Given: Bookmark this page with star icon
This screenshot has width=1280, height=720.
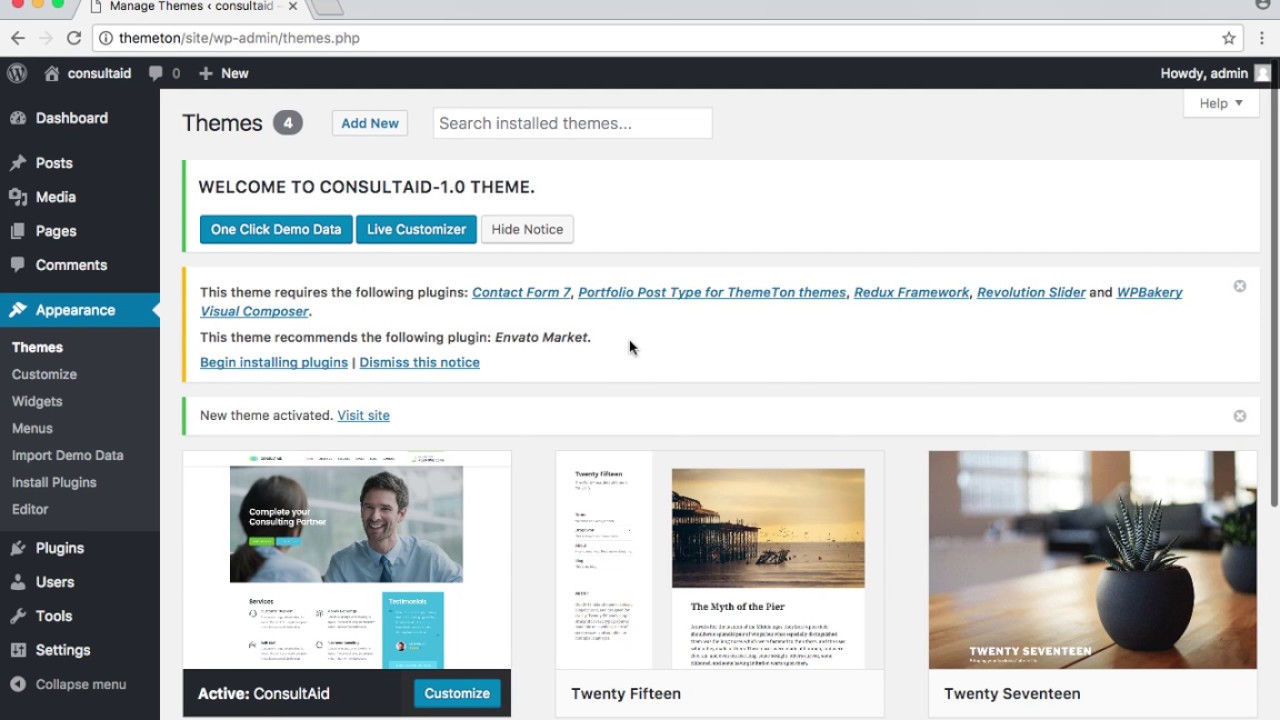Looking at the screenshot, I should point(1229,38).
